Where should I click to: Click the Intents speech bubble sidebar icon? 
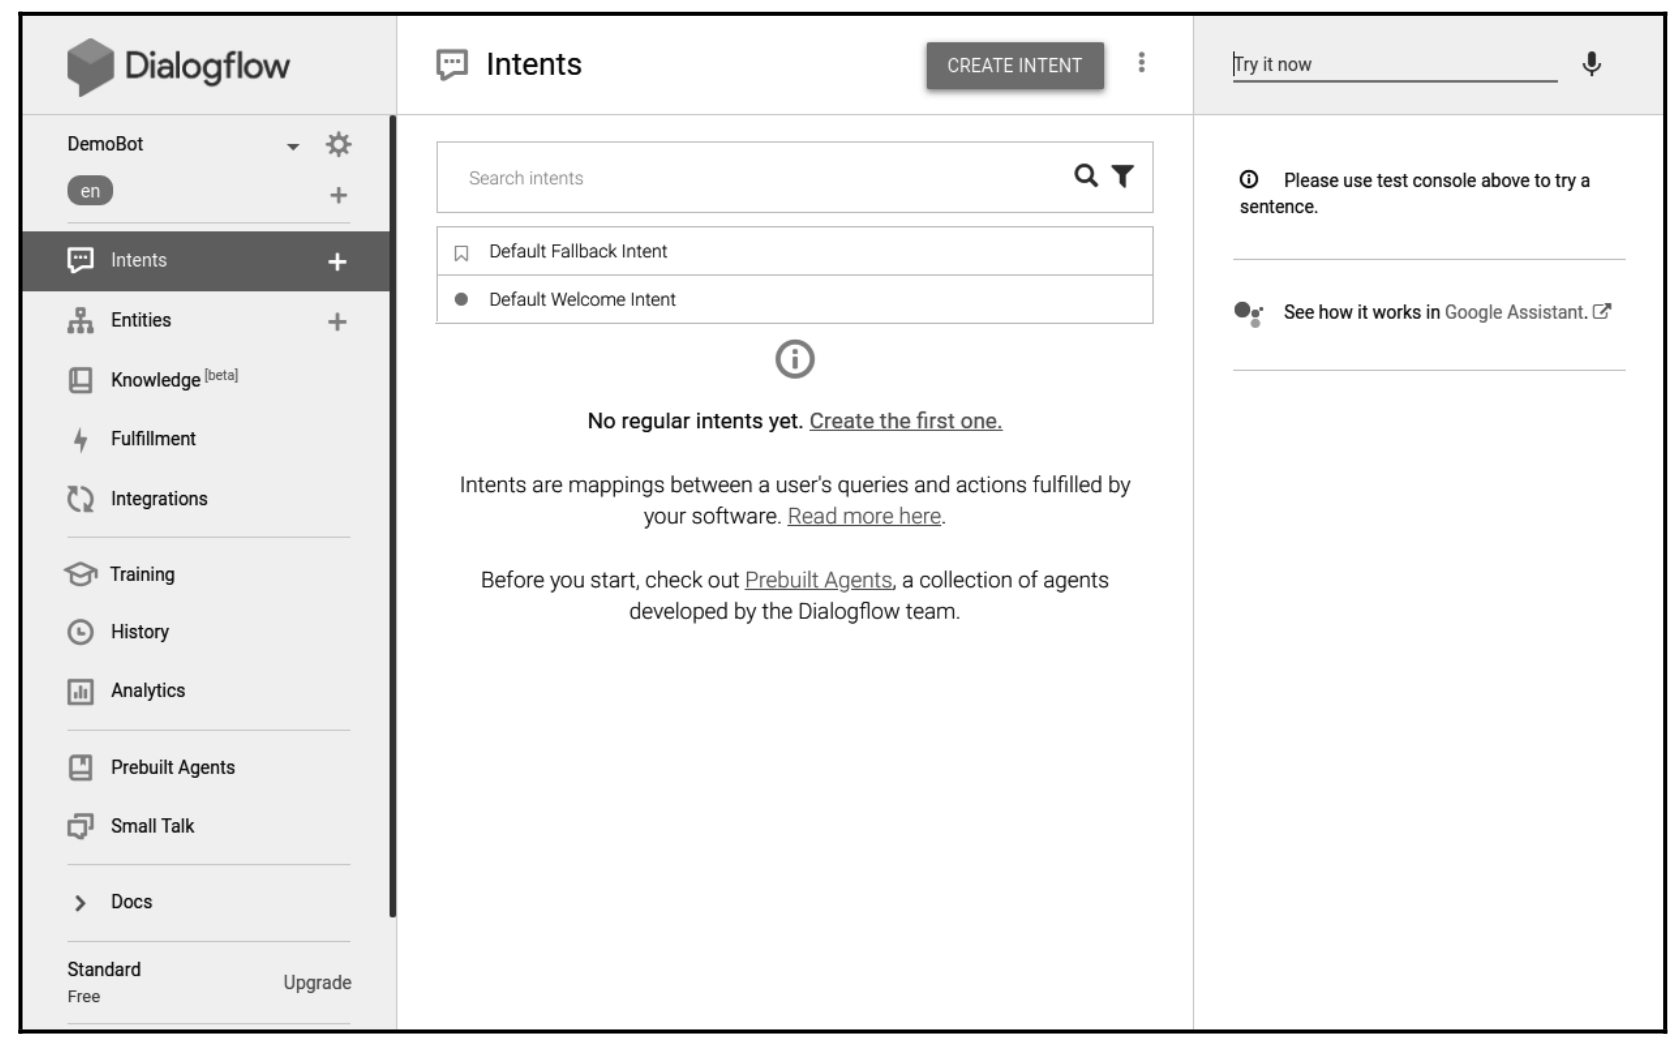coord(80,260)
